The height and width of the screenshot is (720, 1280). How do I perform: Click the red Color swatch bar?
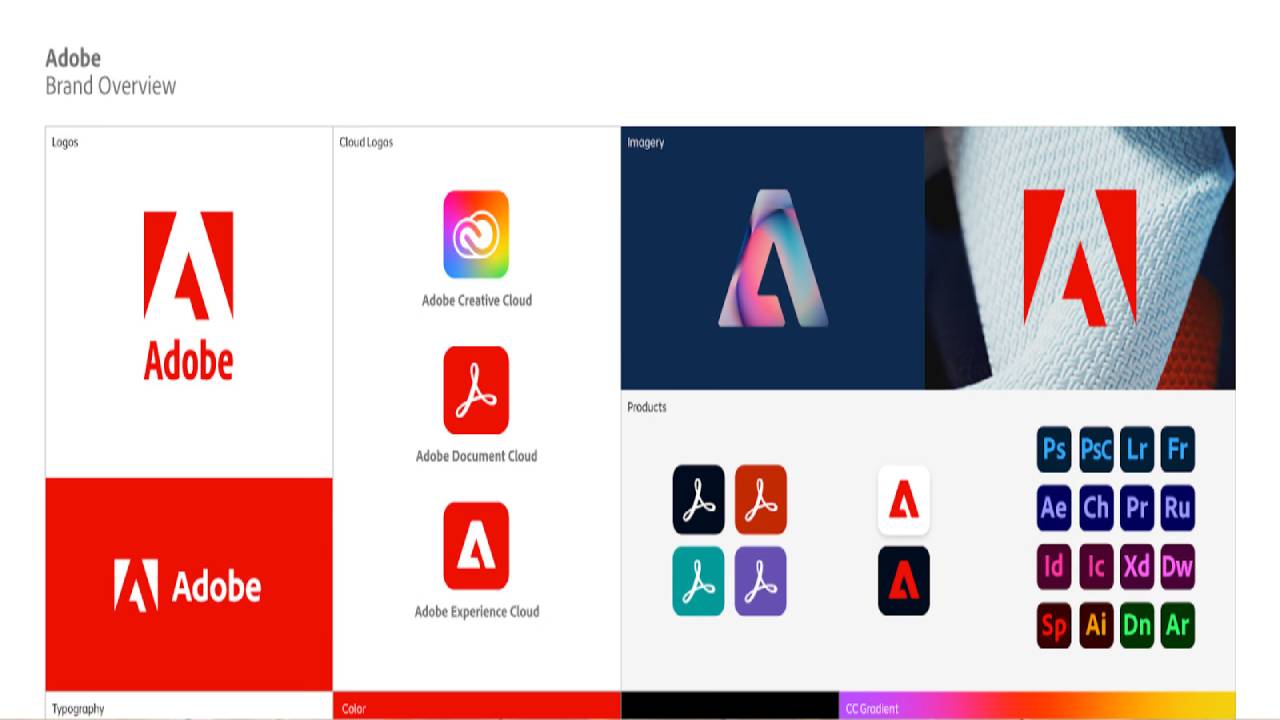click(477, 705)
